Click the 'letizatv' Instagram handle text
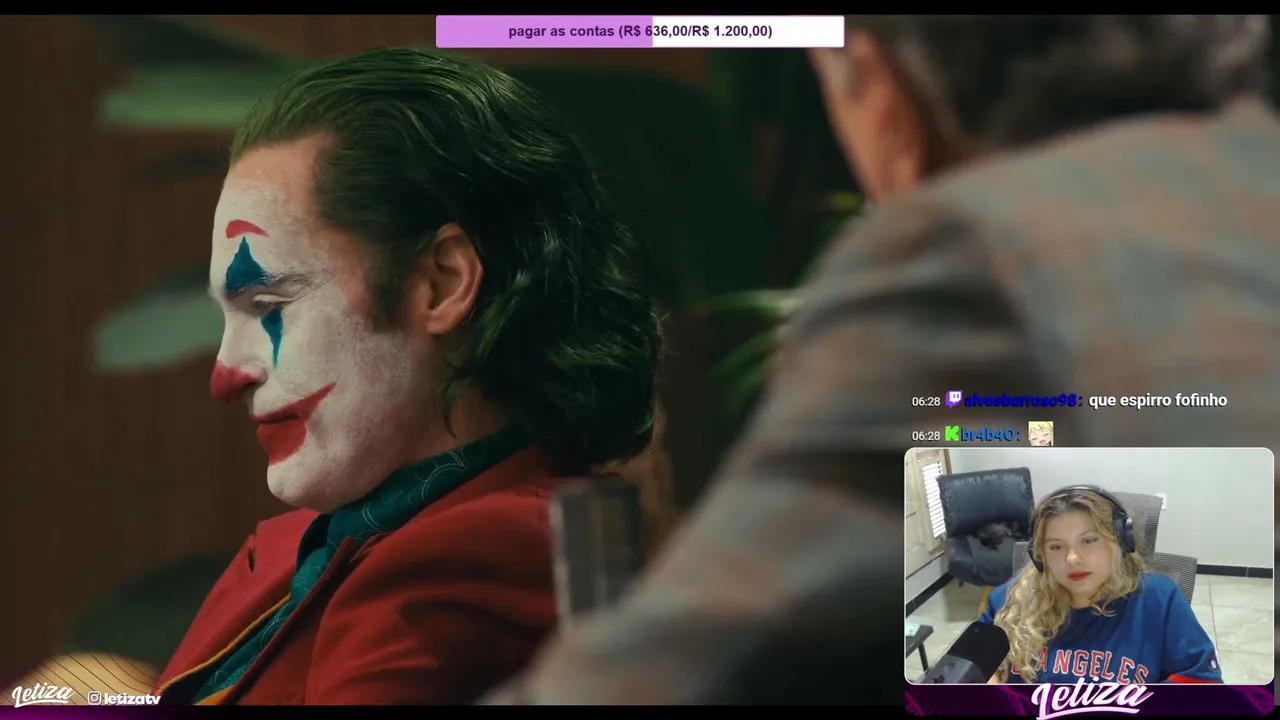The height and width of the screenshot is (720, 1280). pyautogui.click(x=132, y=698)
